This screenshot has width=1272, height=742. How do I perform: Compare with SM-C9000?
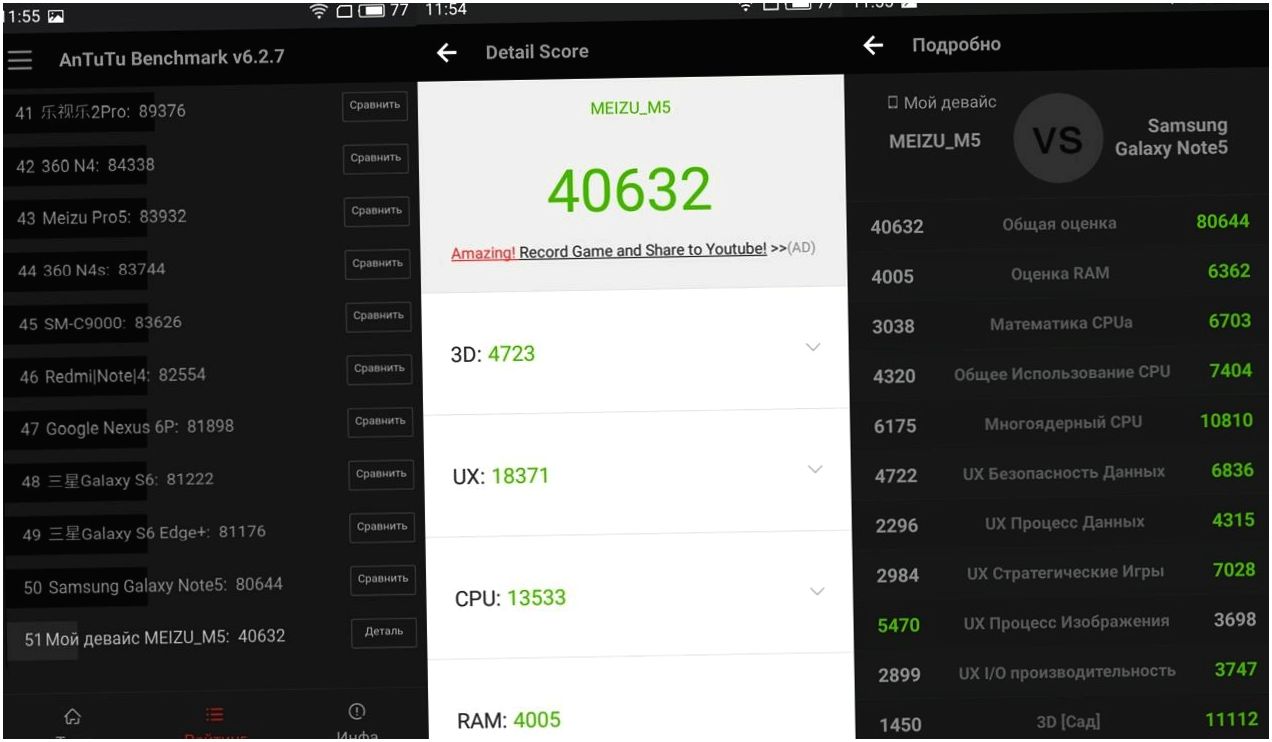pyautogui.click(x=378, y=315)
